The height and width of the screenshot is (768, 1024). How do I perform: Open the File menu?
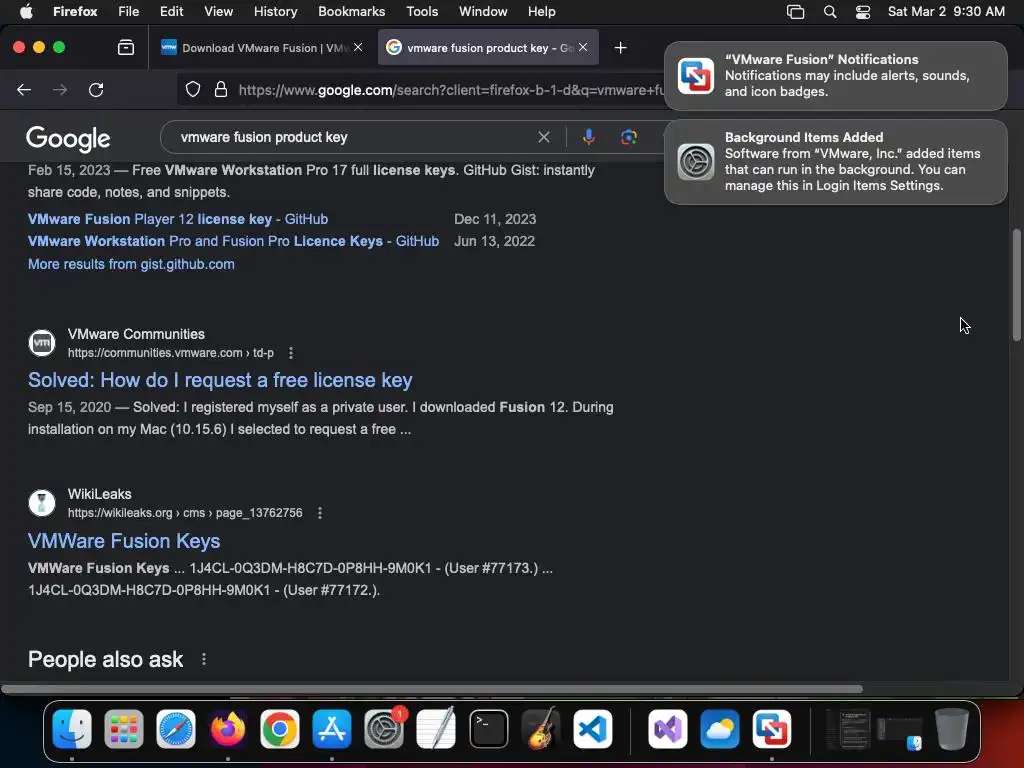[129, 11]
